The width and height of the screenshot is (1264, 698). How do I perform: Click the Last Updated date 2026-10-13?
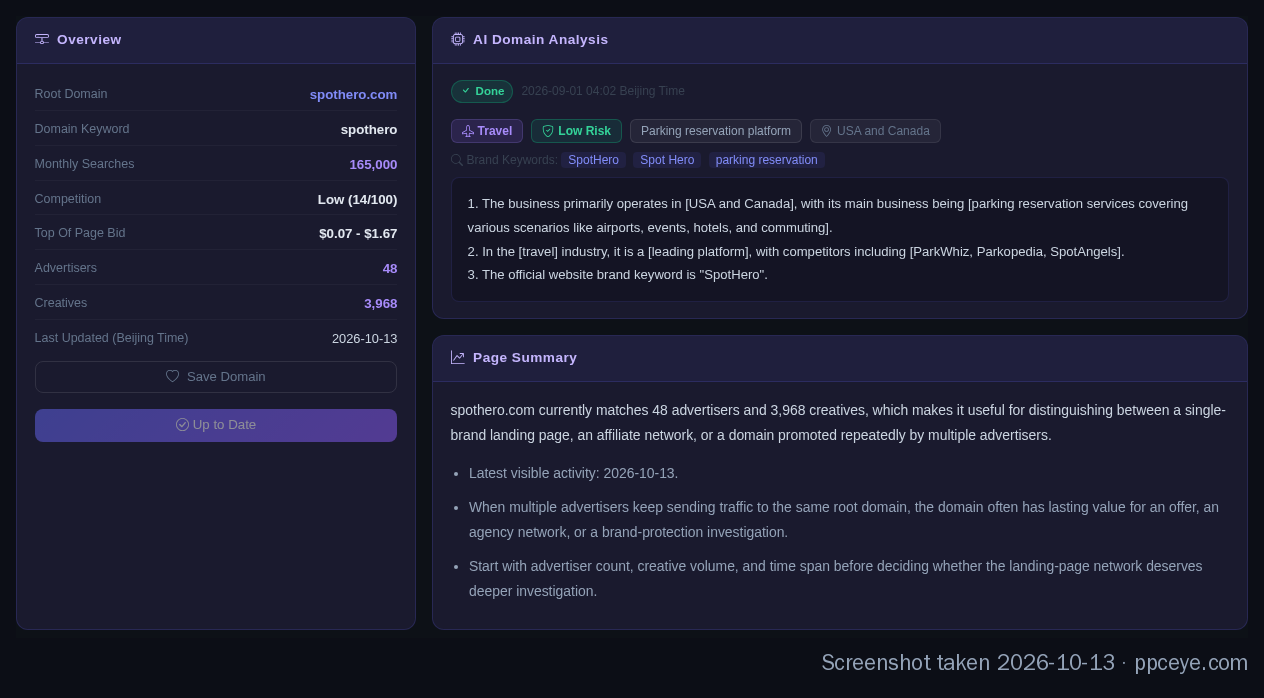364,338
